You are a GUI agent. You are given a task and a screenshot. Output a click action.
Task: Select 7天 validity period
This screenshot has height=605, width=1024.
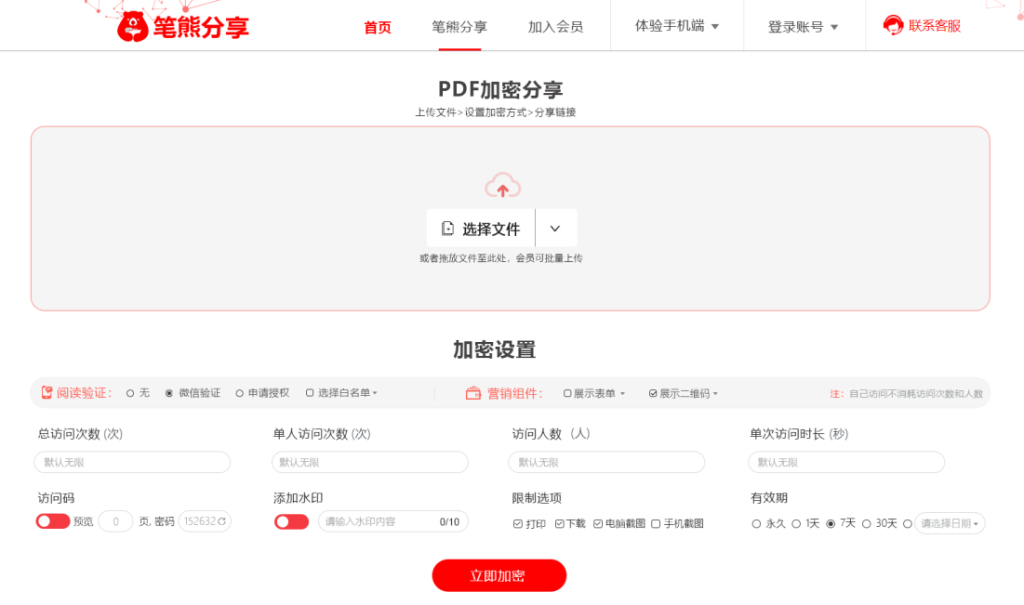831,524
